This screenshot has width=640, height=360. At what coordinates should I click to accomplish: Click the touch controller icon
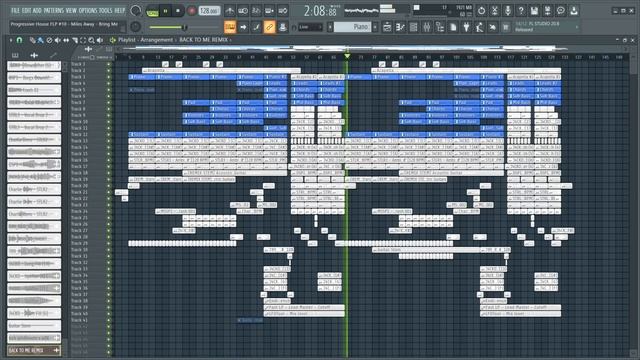493,27
